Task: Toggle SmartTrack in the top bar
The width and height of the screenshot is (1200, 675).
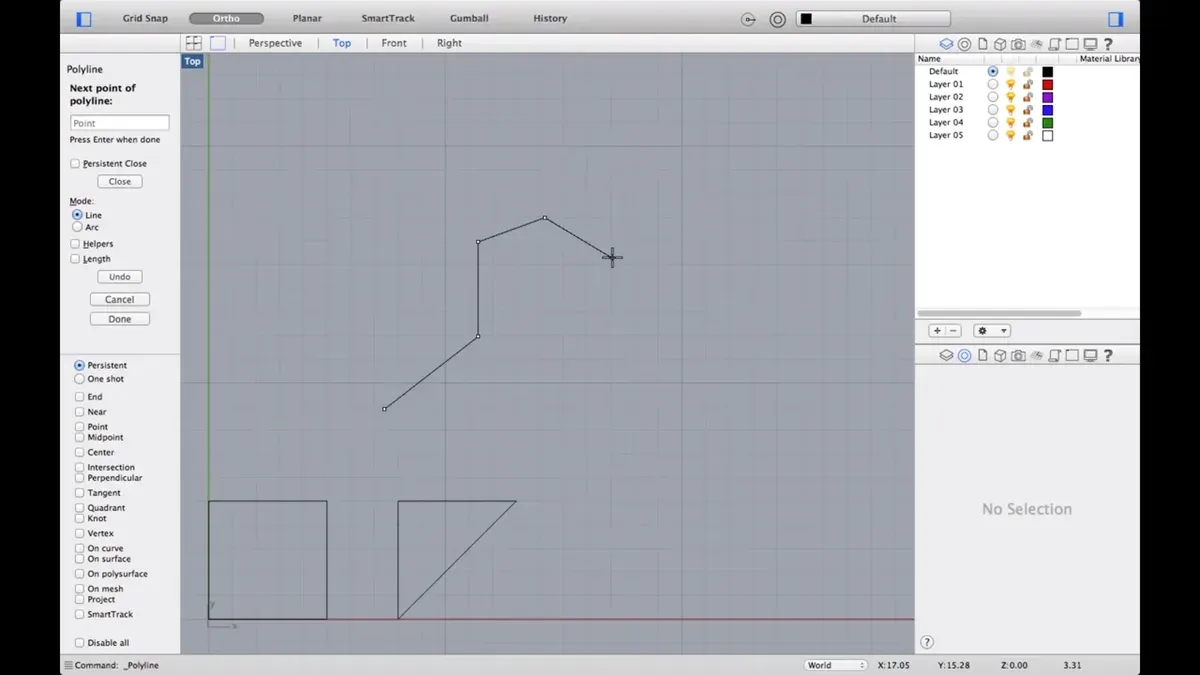Action: pos(388,19)
